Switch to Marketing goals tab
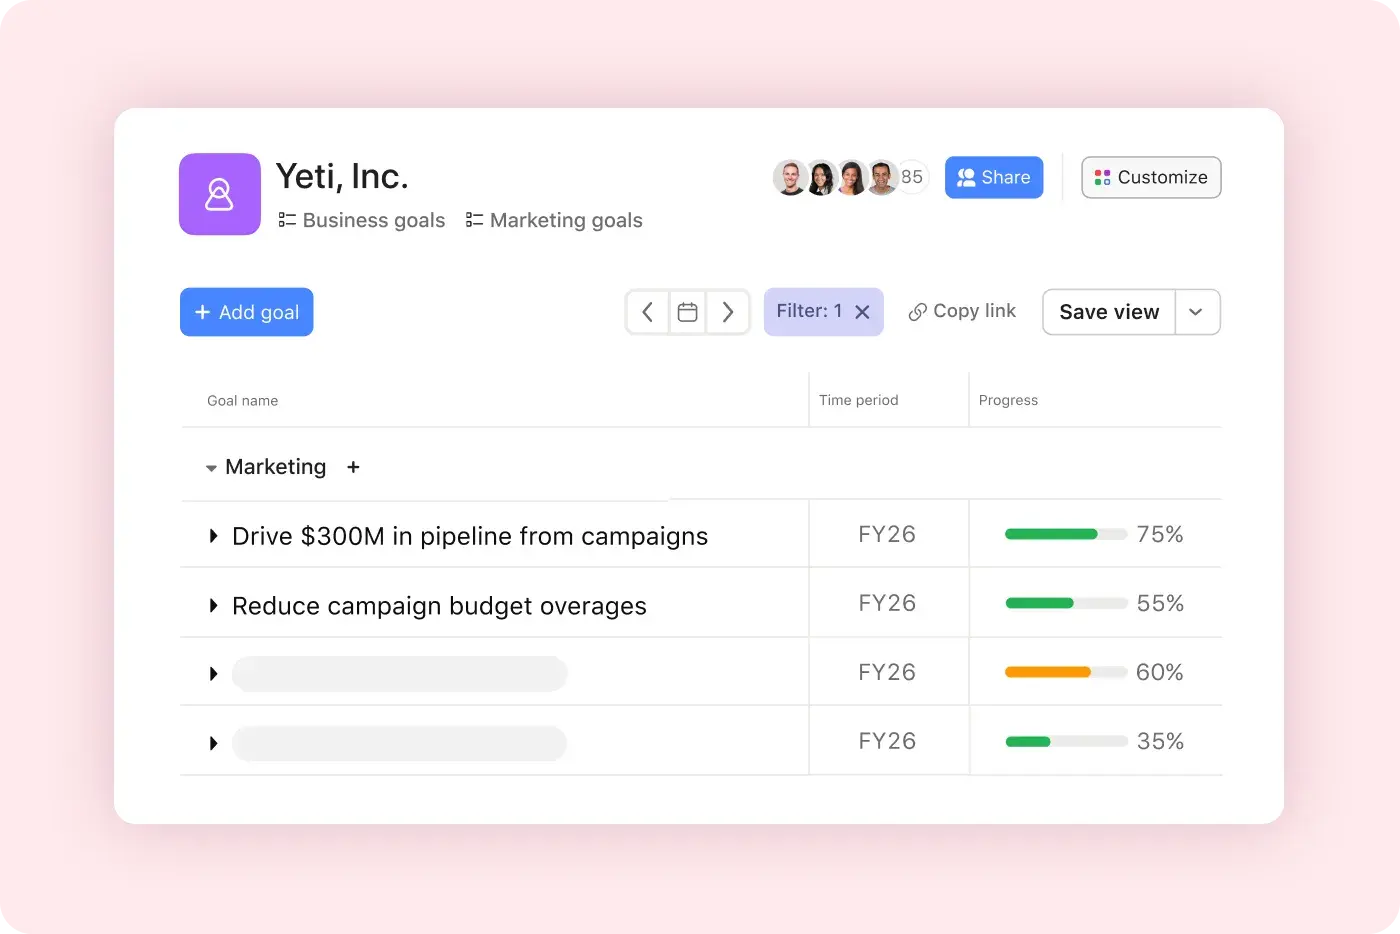Viewport: 1400px width, 934px height. (565, 220)
